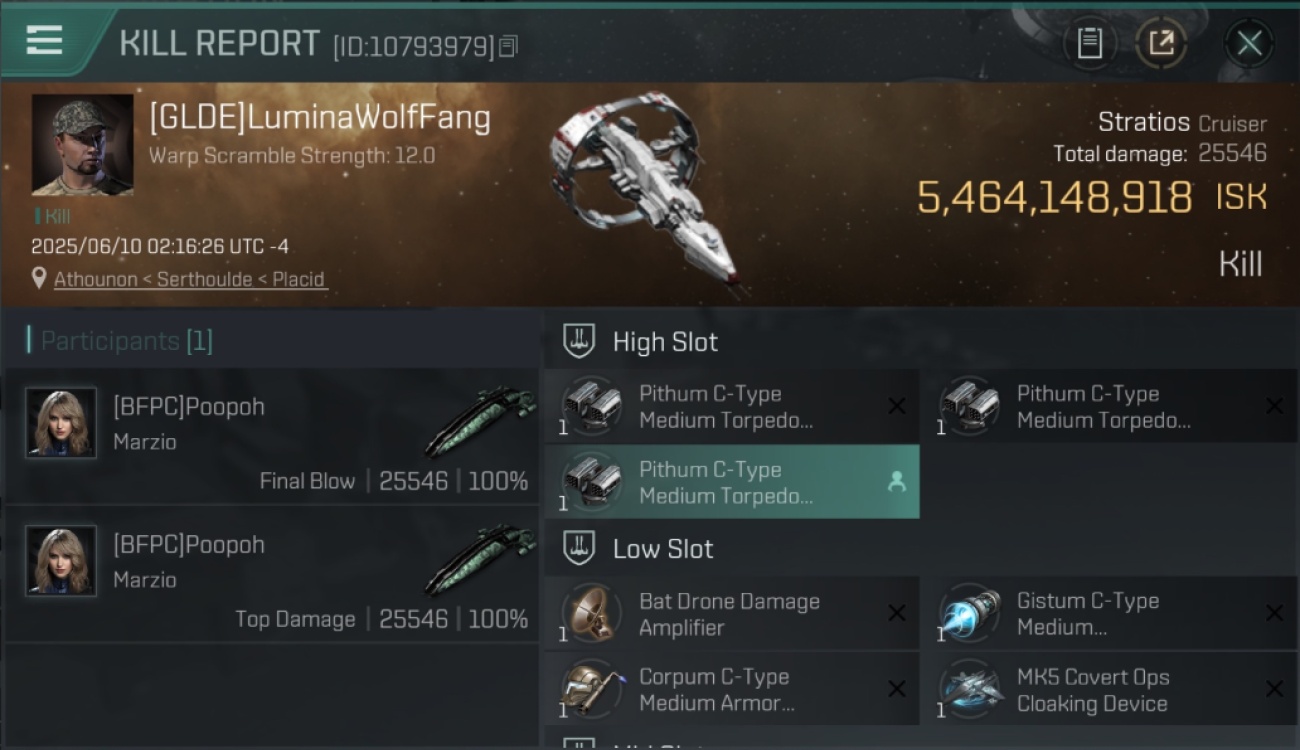
Task: Select the MK5 Covert Ops Cloaking Device icon
Action: tap(968, 689)
